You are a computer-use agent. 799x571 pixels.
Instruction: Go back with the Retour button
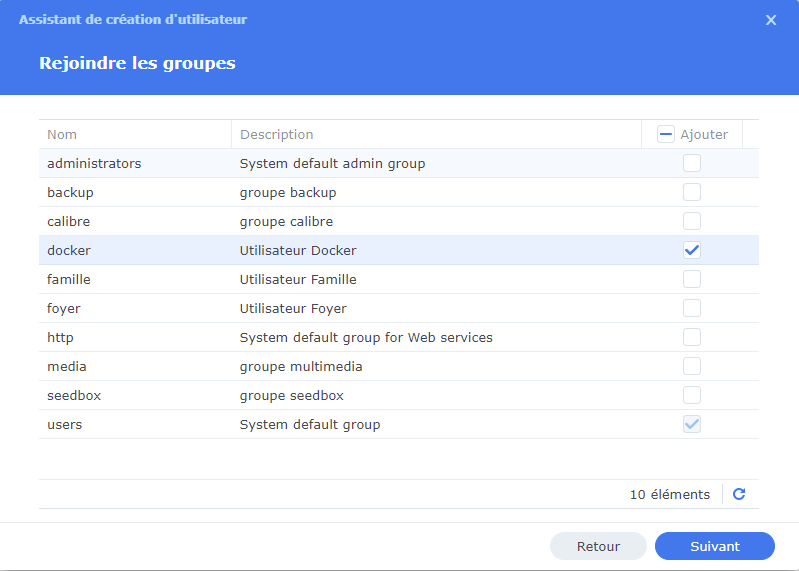pyautogui.click(x=598, y=546)
